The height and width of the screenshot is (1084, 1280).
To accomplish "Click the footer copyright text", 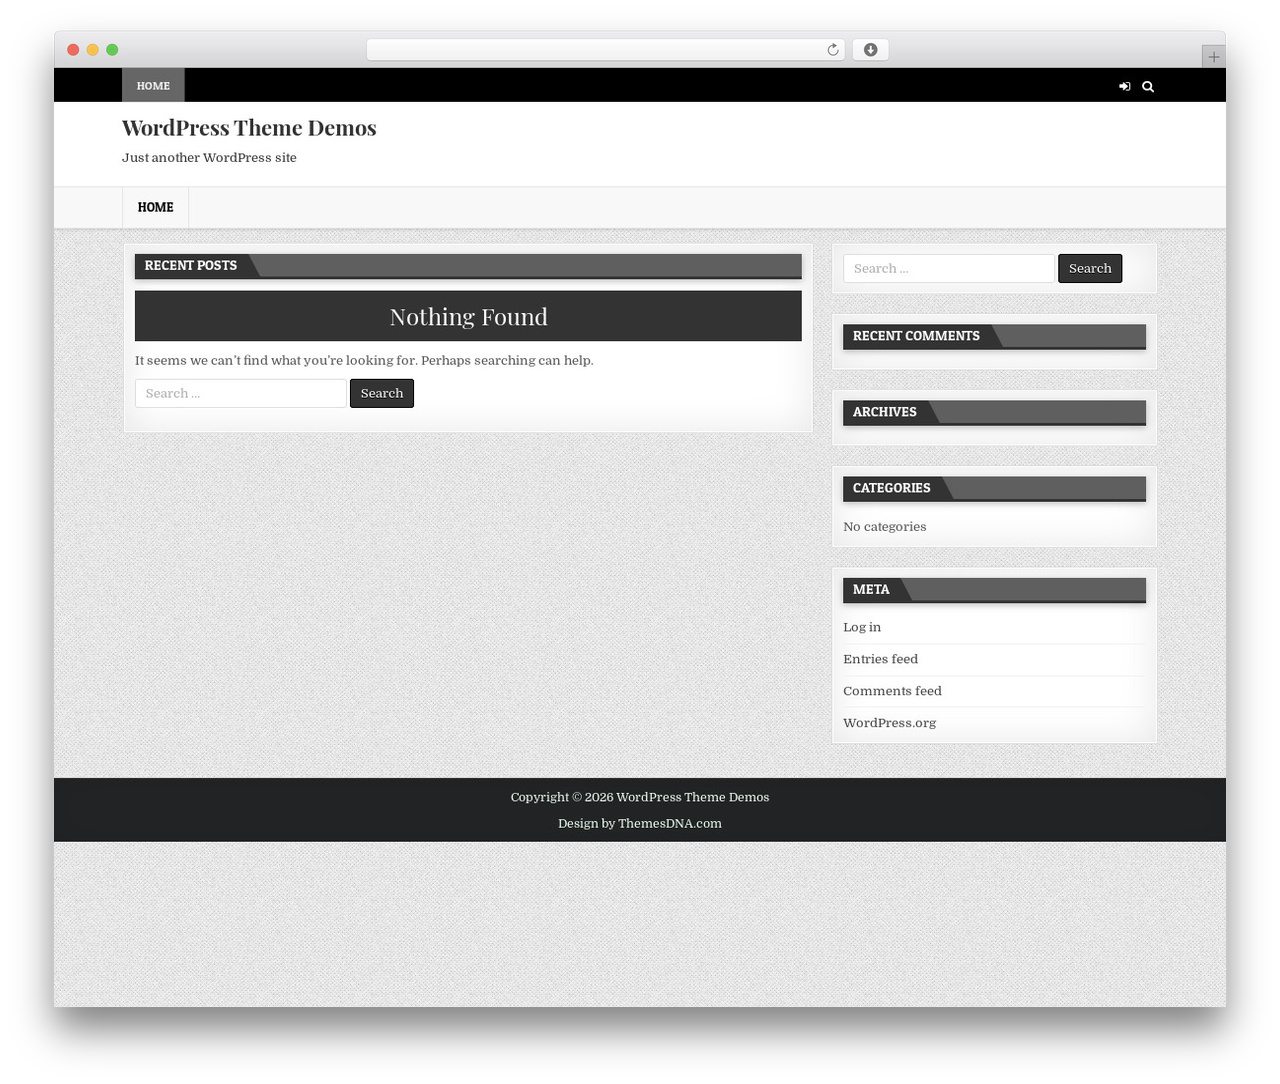I will point(640,797).
